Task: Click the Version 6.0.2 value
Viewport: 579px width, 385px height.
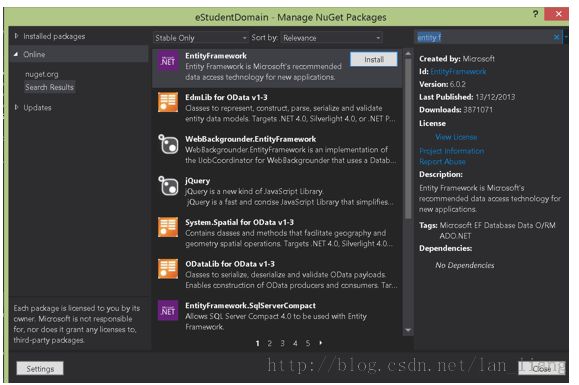Action: 458,84
